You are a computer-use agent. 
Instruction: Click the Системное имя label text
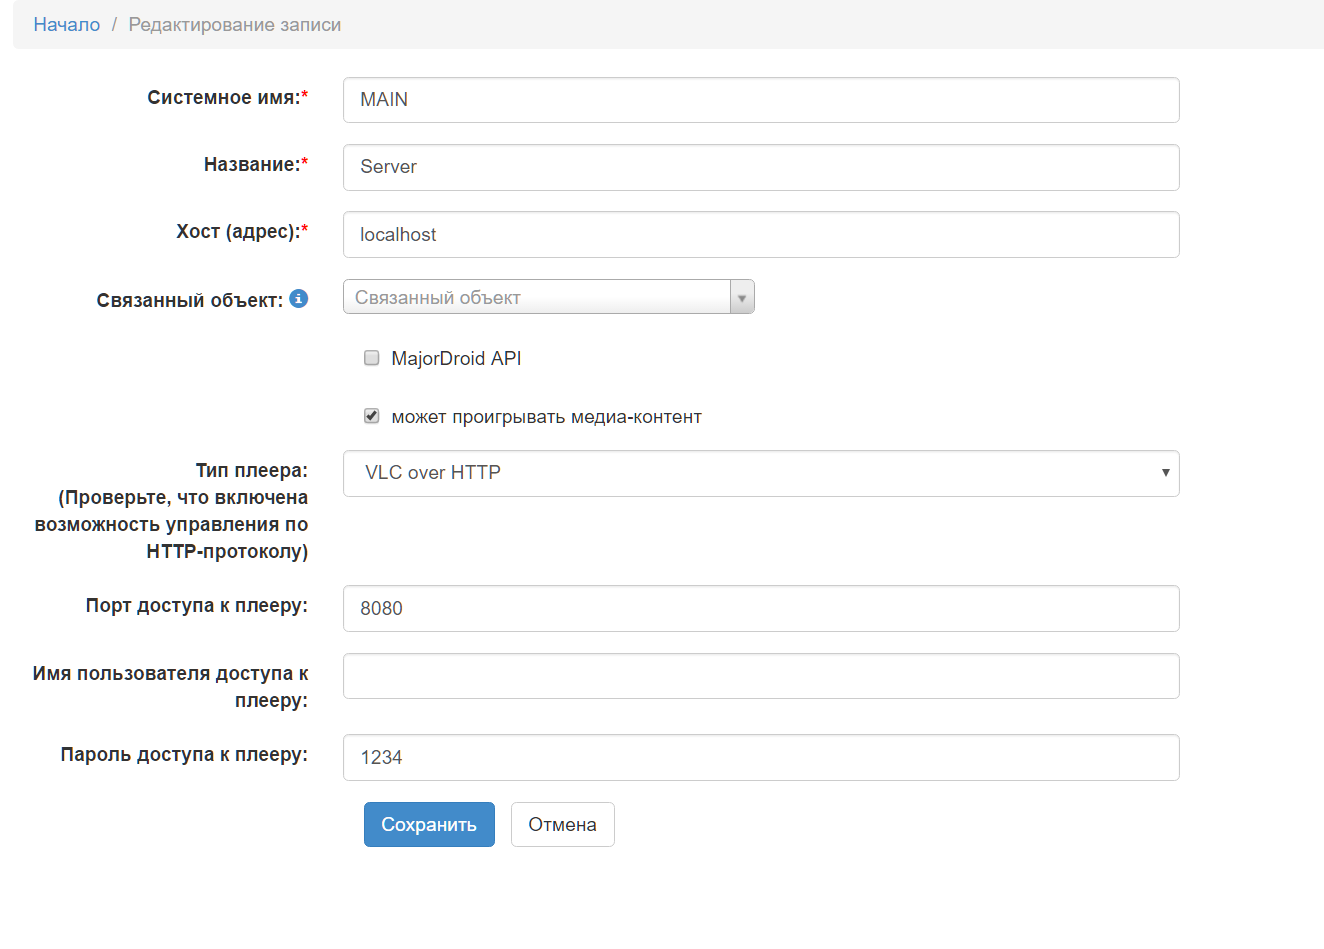coord(223,98)
